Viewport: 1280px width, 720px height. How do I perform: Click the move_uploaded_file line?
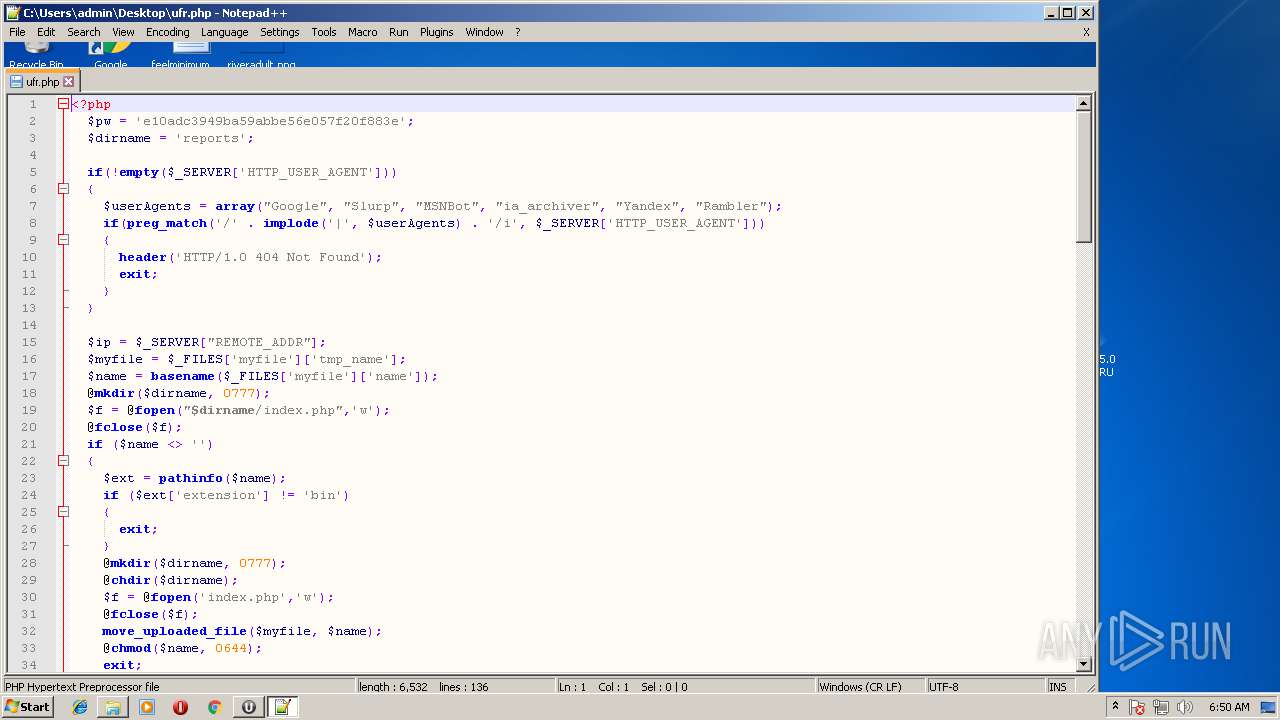tap(242, 631)
